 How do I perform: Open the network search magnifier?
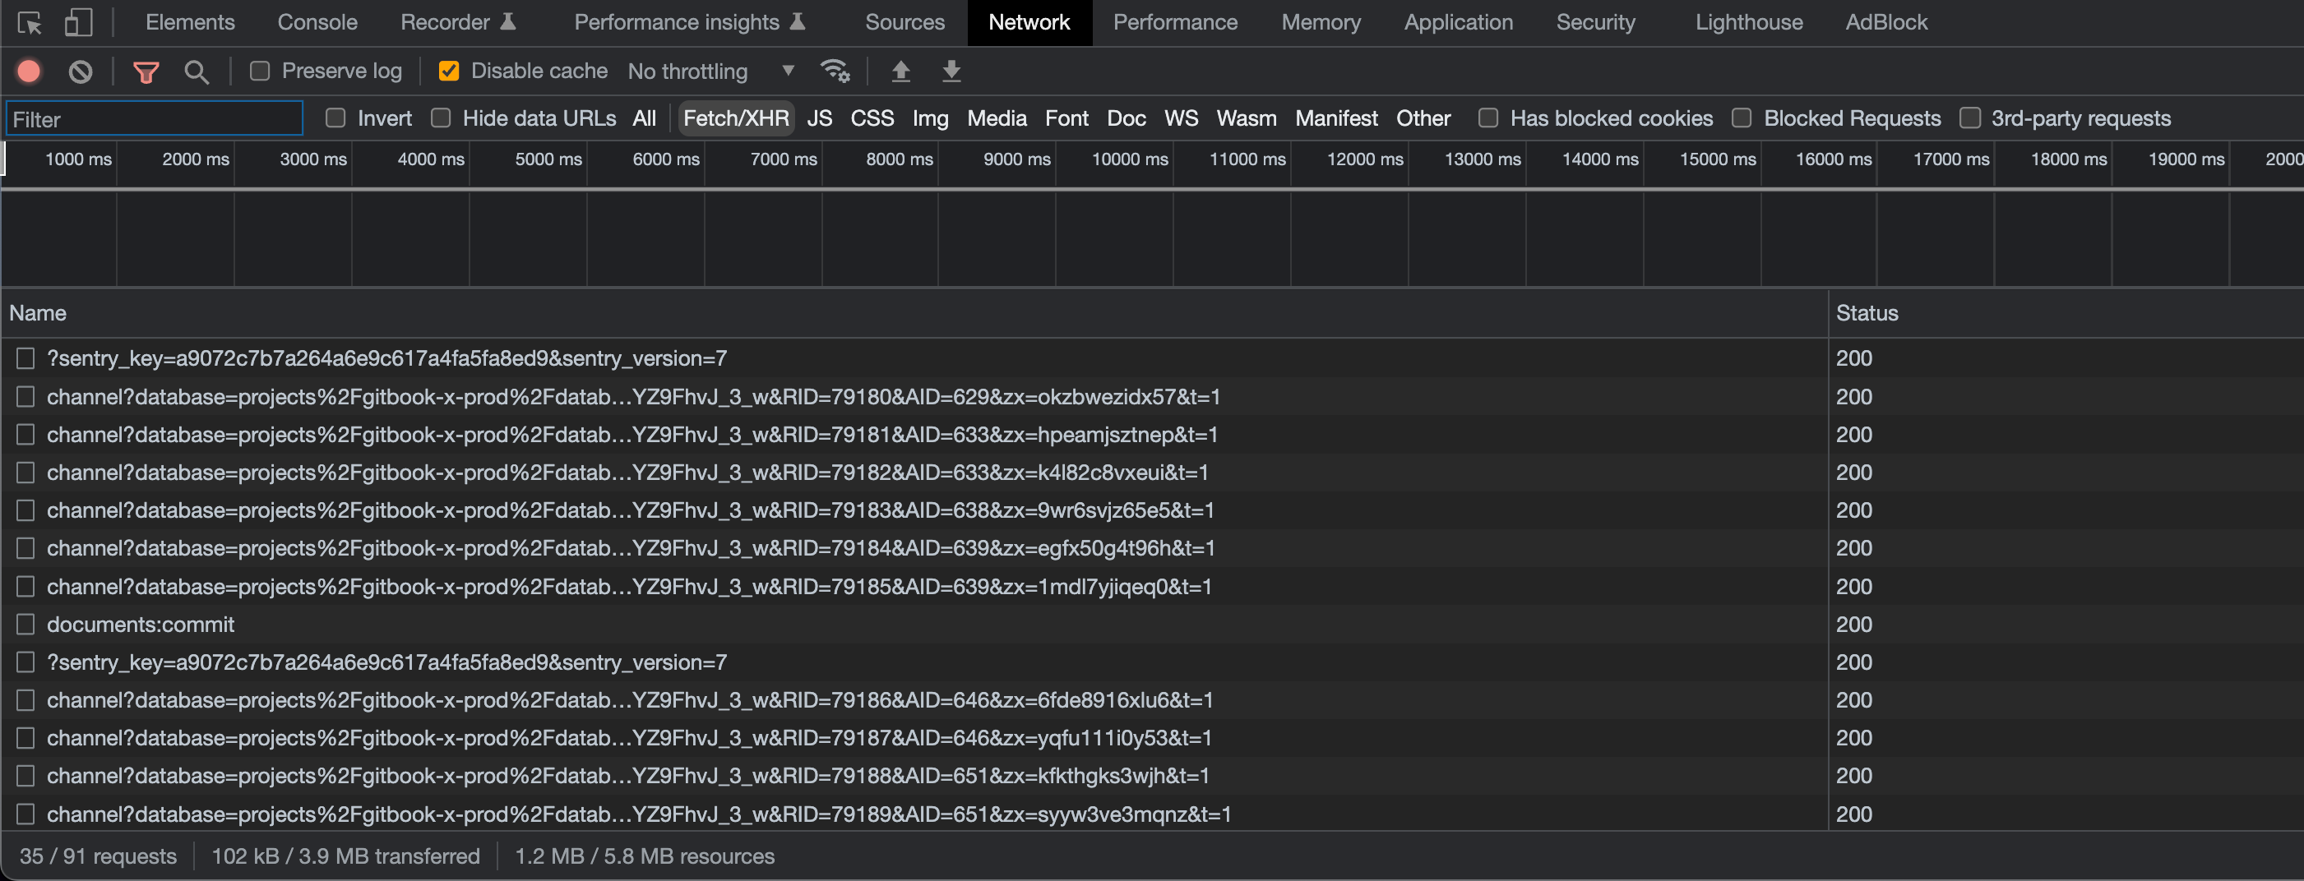[x=196, y=71]
